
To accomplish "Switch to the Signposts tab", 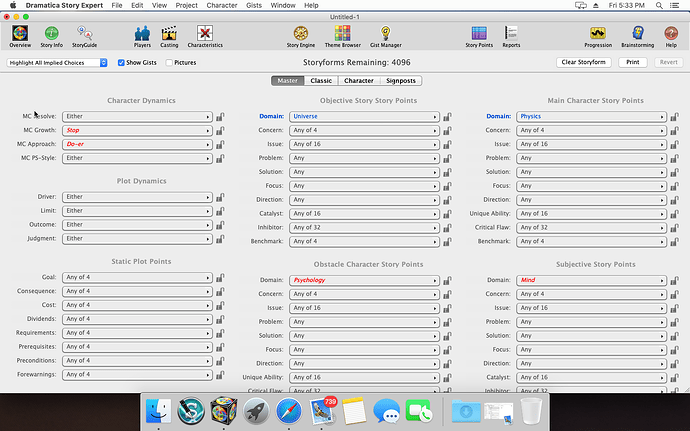I will pyautogui.click(x=401, y=80).
